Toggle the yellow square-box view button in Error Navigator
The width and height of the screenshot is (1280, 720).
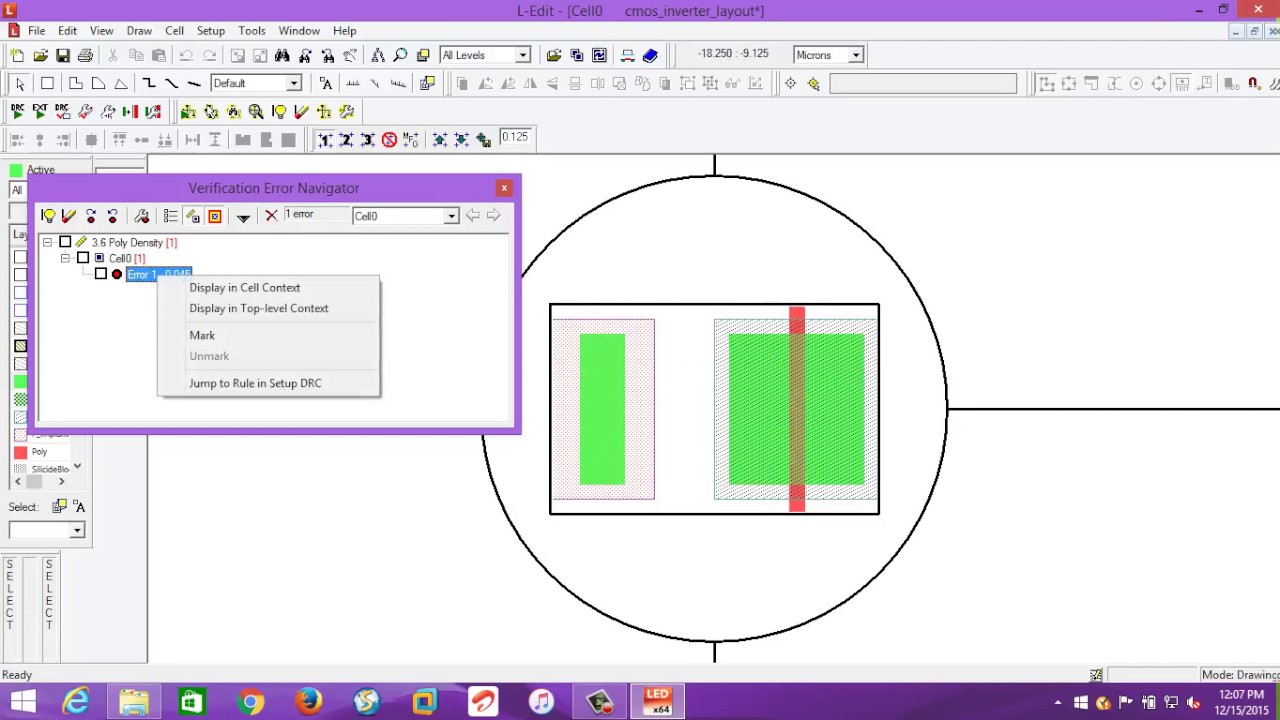tap(214, 216)
